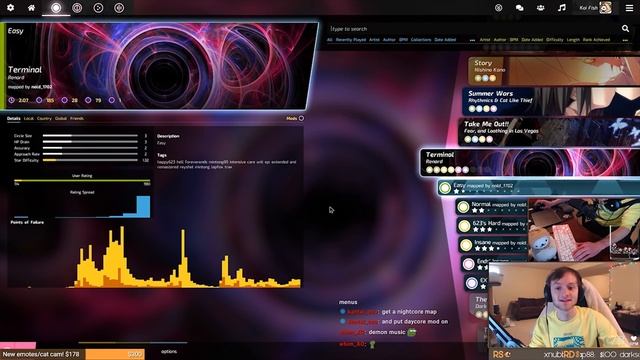Select the Terminal beatmap set card

(x=530, y=162)
